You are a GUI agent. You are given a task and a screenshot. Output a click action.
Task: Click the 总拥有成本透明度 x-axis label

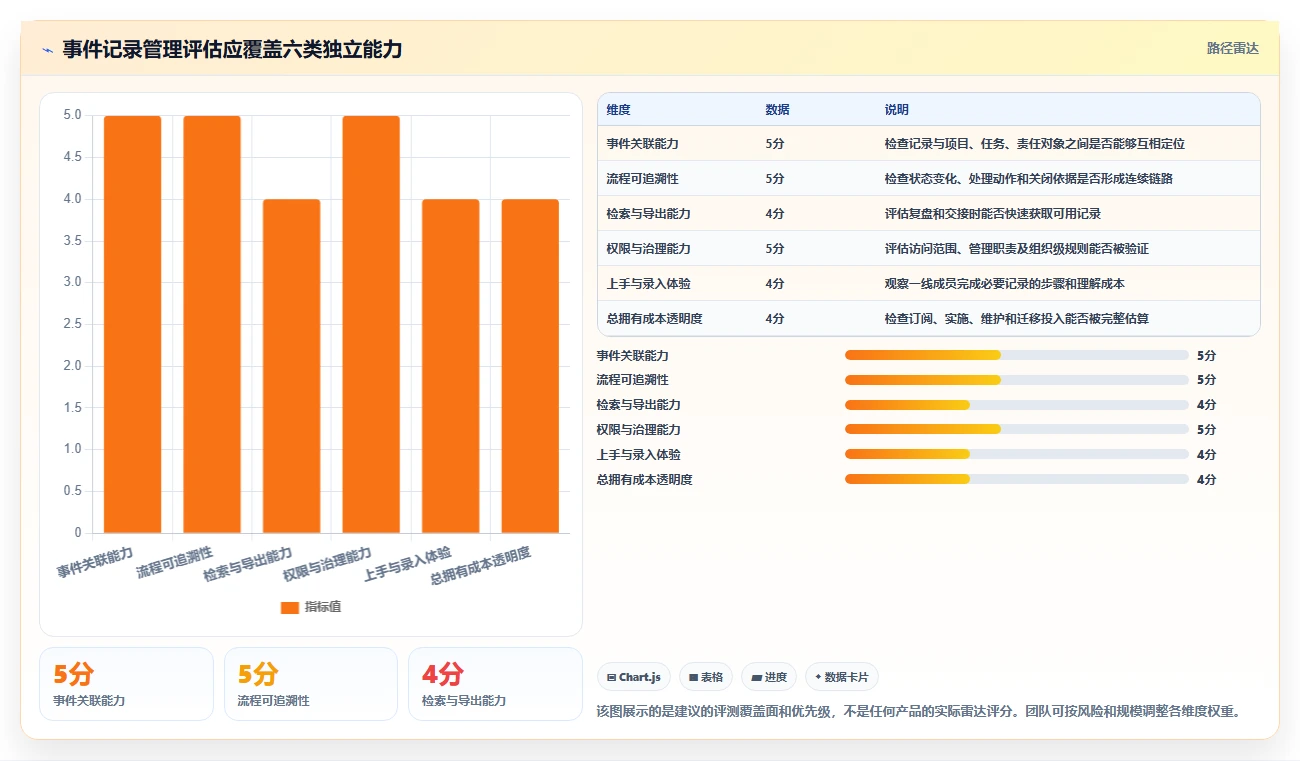[x=480, y=566]
